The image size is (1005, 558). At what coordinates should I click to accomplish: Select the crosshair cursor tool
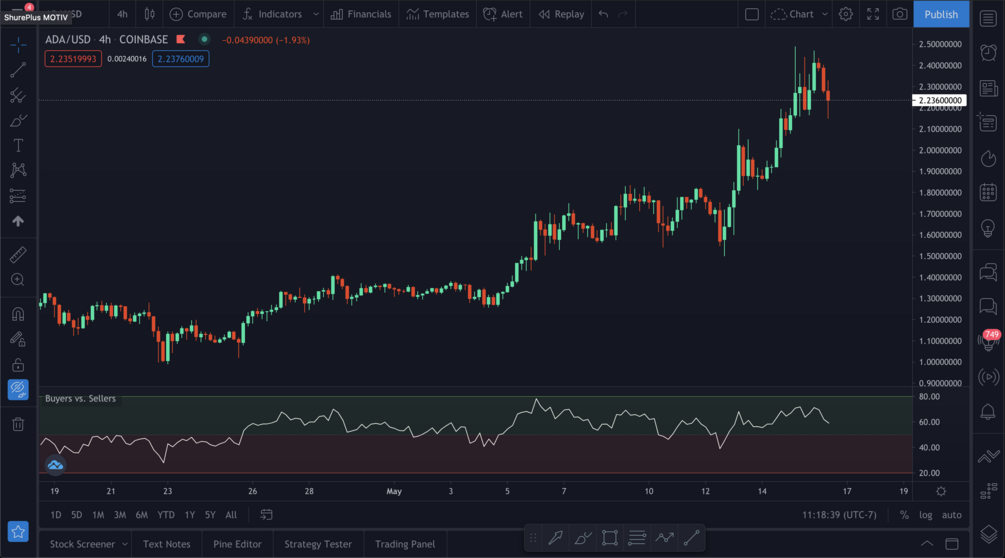click(x=18, y=44)
